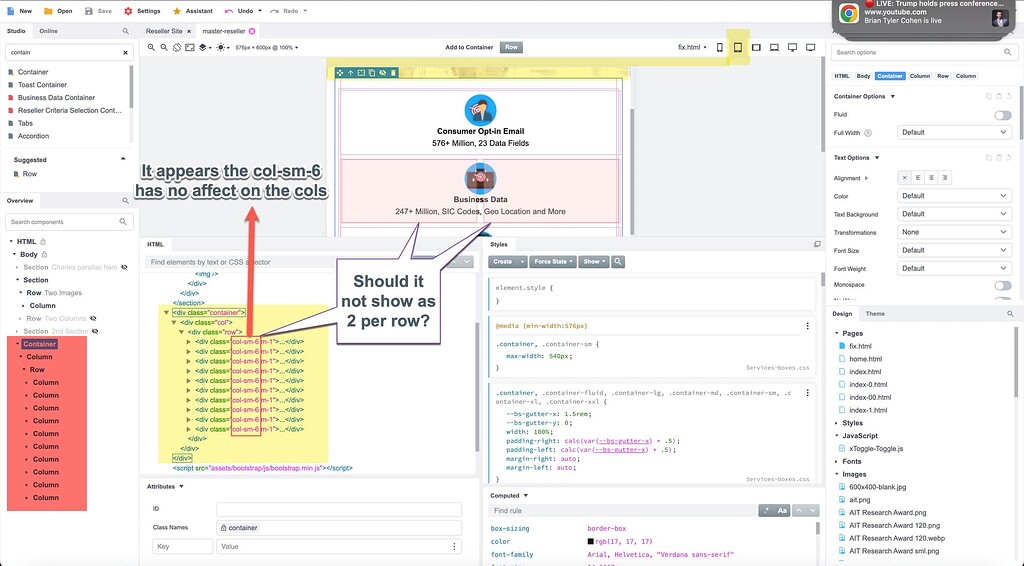Click the Create style button

(x=507, y=262)
